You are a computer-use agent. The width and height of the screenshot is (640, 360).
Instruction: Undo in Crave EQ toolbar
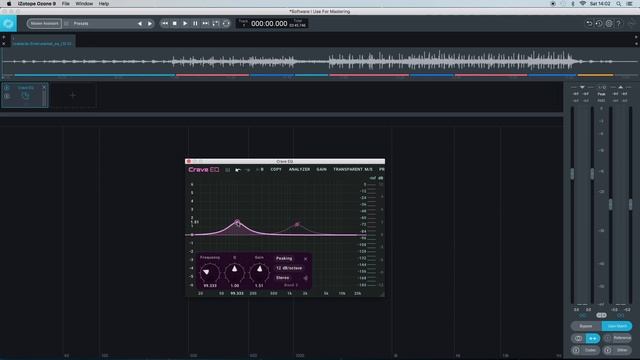coord(238,170)
